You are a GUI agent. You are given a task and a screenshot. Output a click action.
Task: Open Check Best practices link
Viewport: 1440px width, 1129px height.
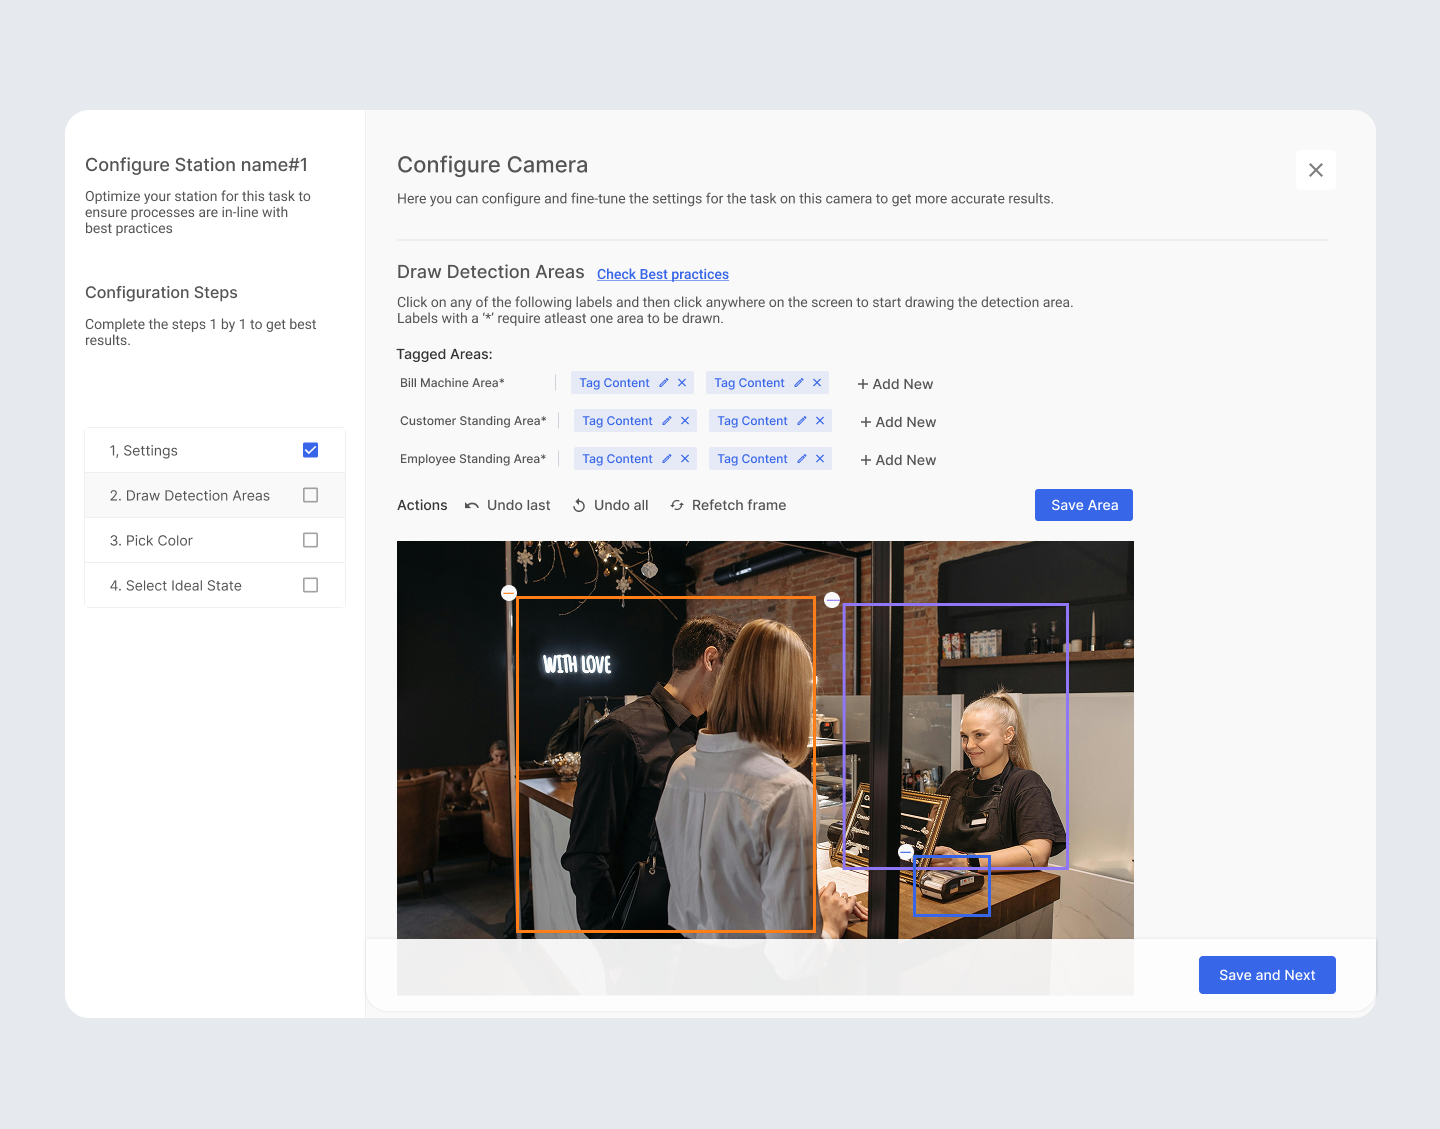pos(663,274)
